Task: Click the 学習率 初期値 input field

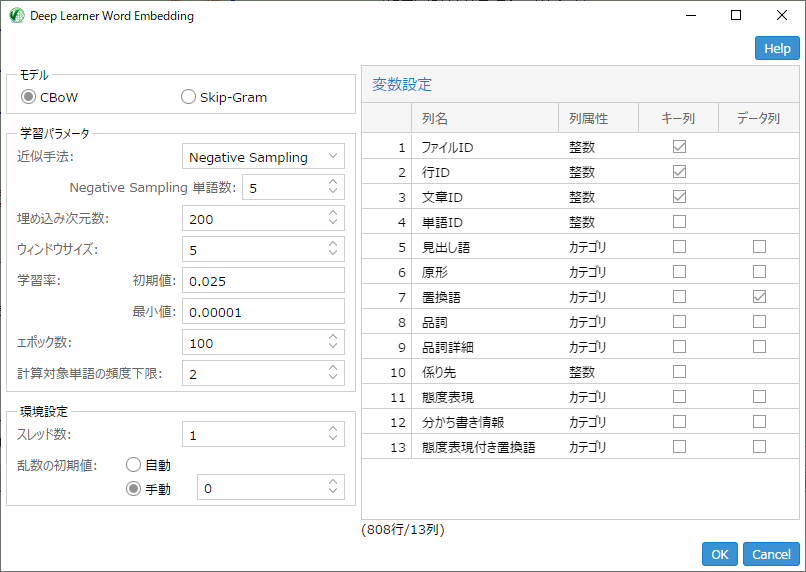Action: click(x=263, y=281)
